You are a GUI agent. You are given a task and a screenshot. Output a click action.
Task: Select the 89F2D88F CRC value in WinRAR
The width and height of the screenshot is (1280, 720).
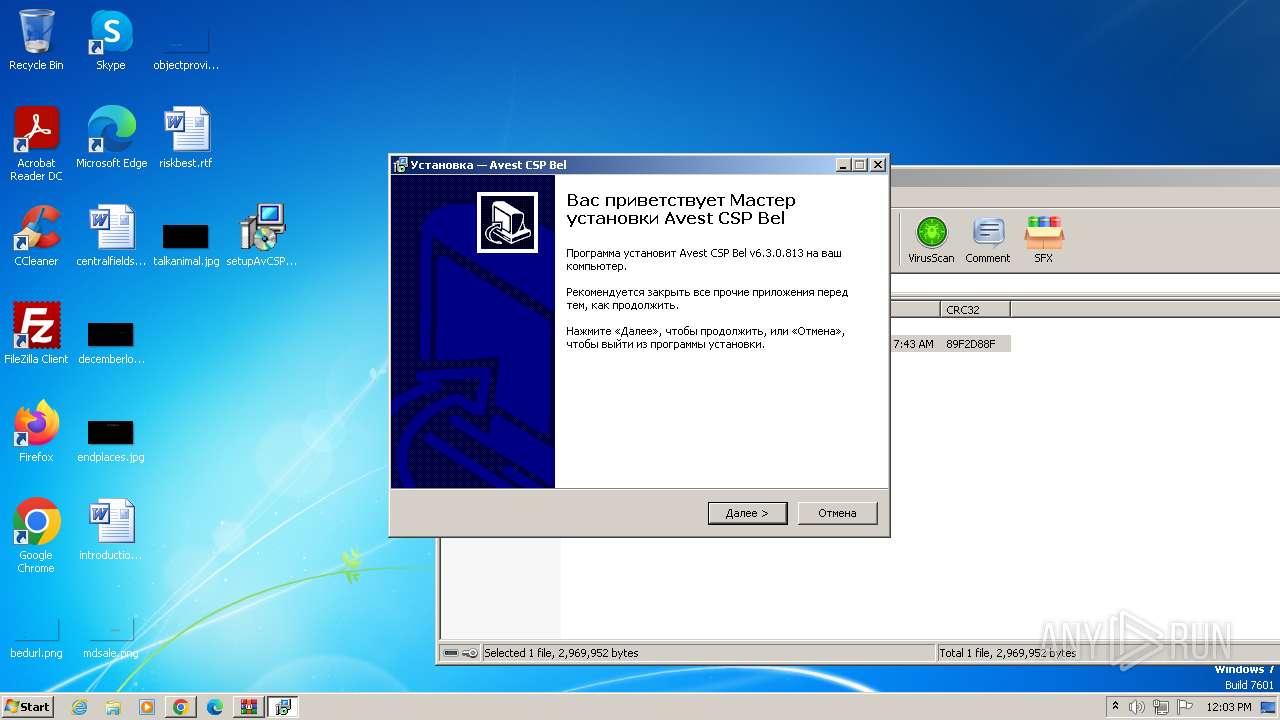point(970,344)
